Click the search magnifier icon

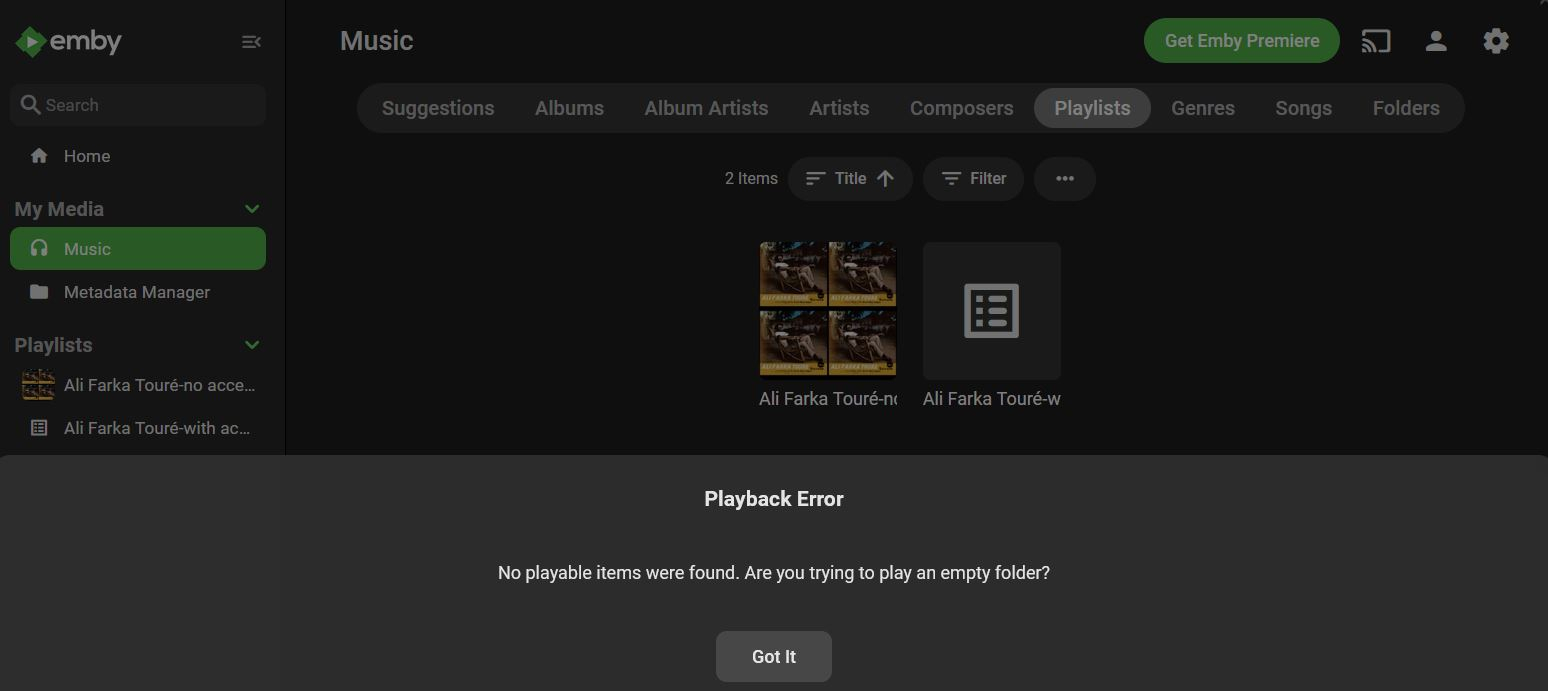click(x=31, y=105)
